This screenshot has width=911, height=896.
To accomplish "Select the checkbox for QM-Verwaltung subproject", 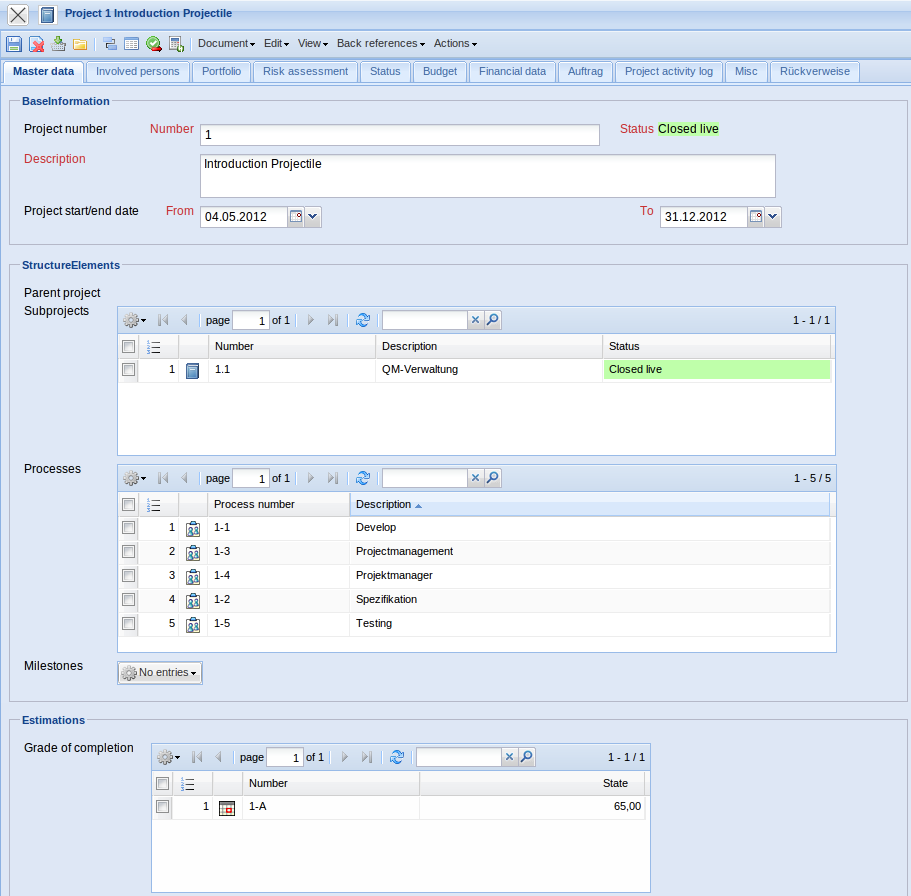I will tap(128, 370).
